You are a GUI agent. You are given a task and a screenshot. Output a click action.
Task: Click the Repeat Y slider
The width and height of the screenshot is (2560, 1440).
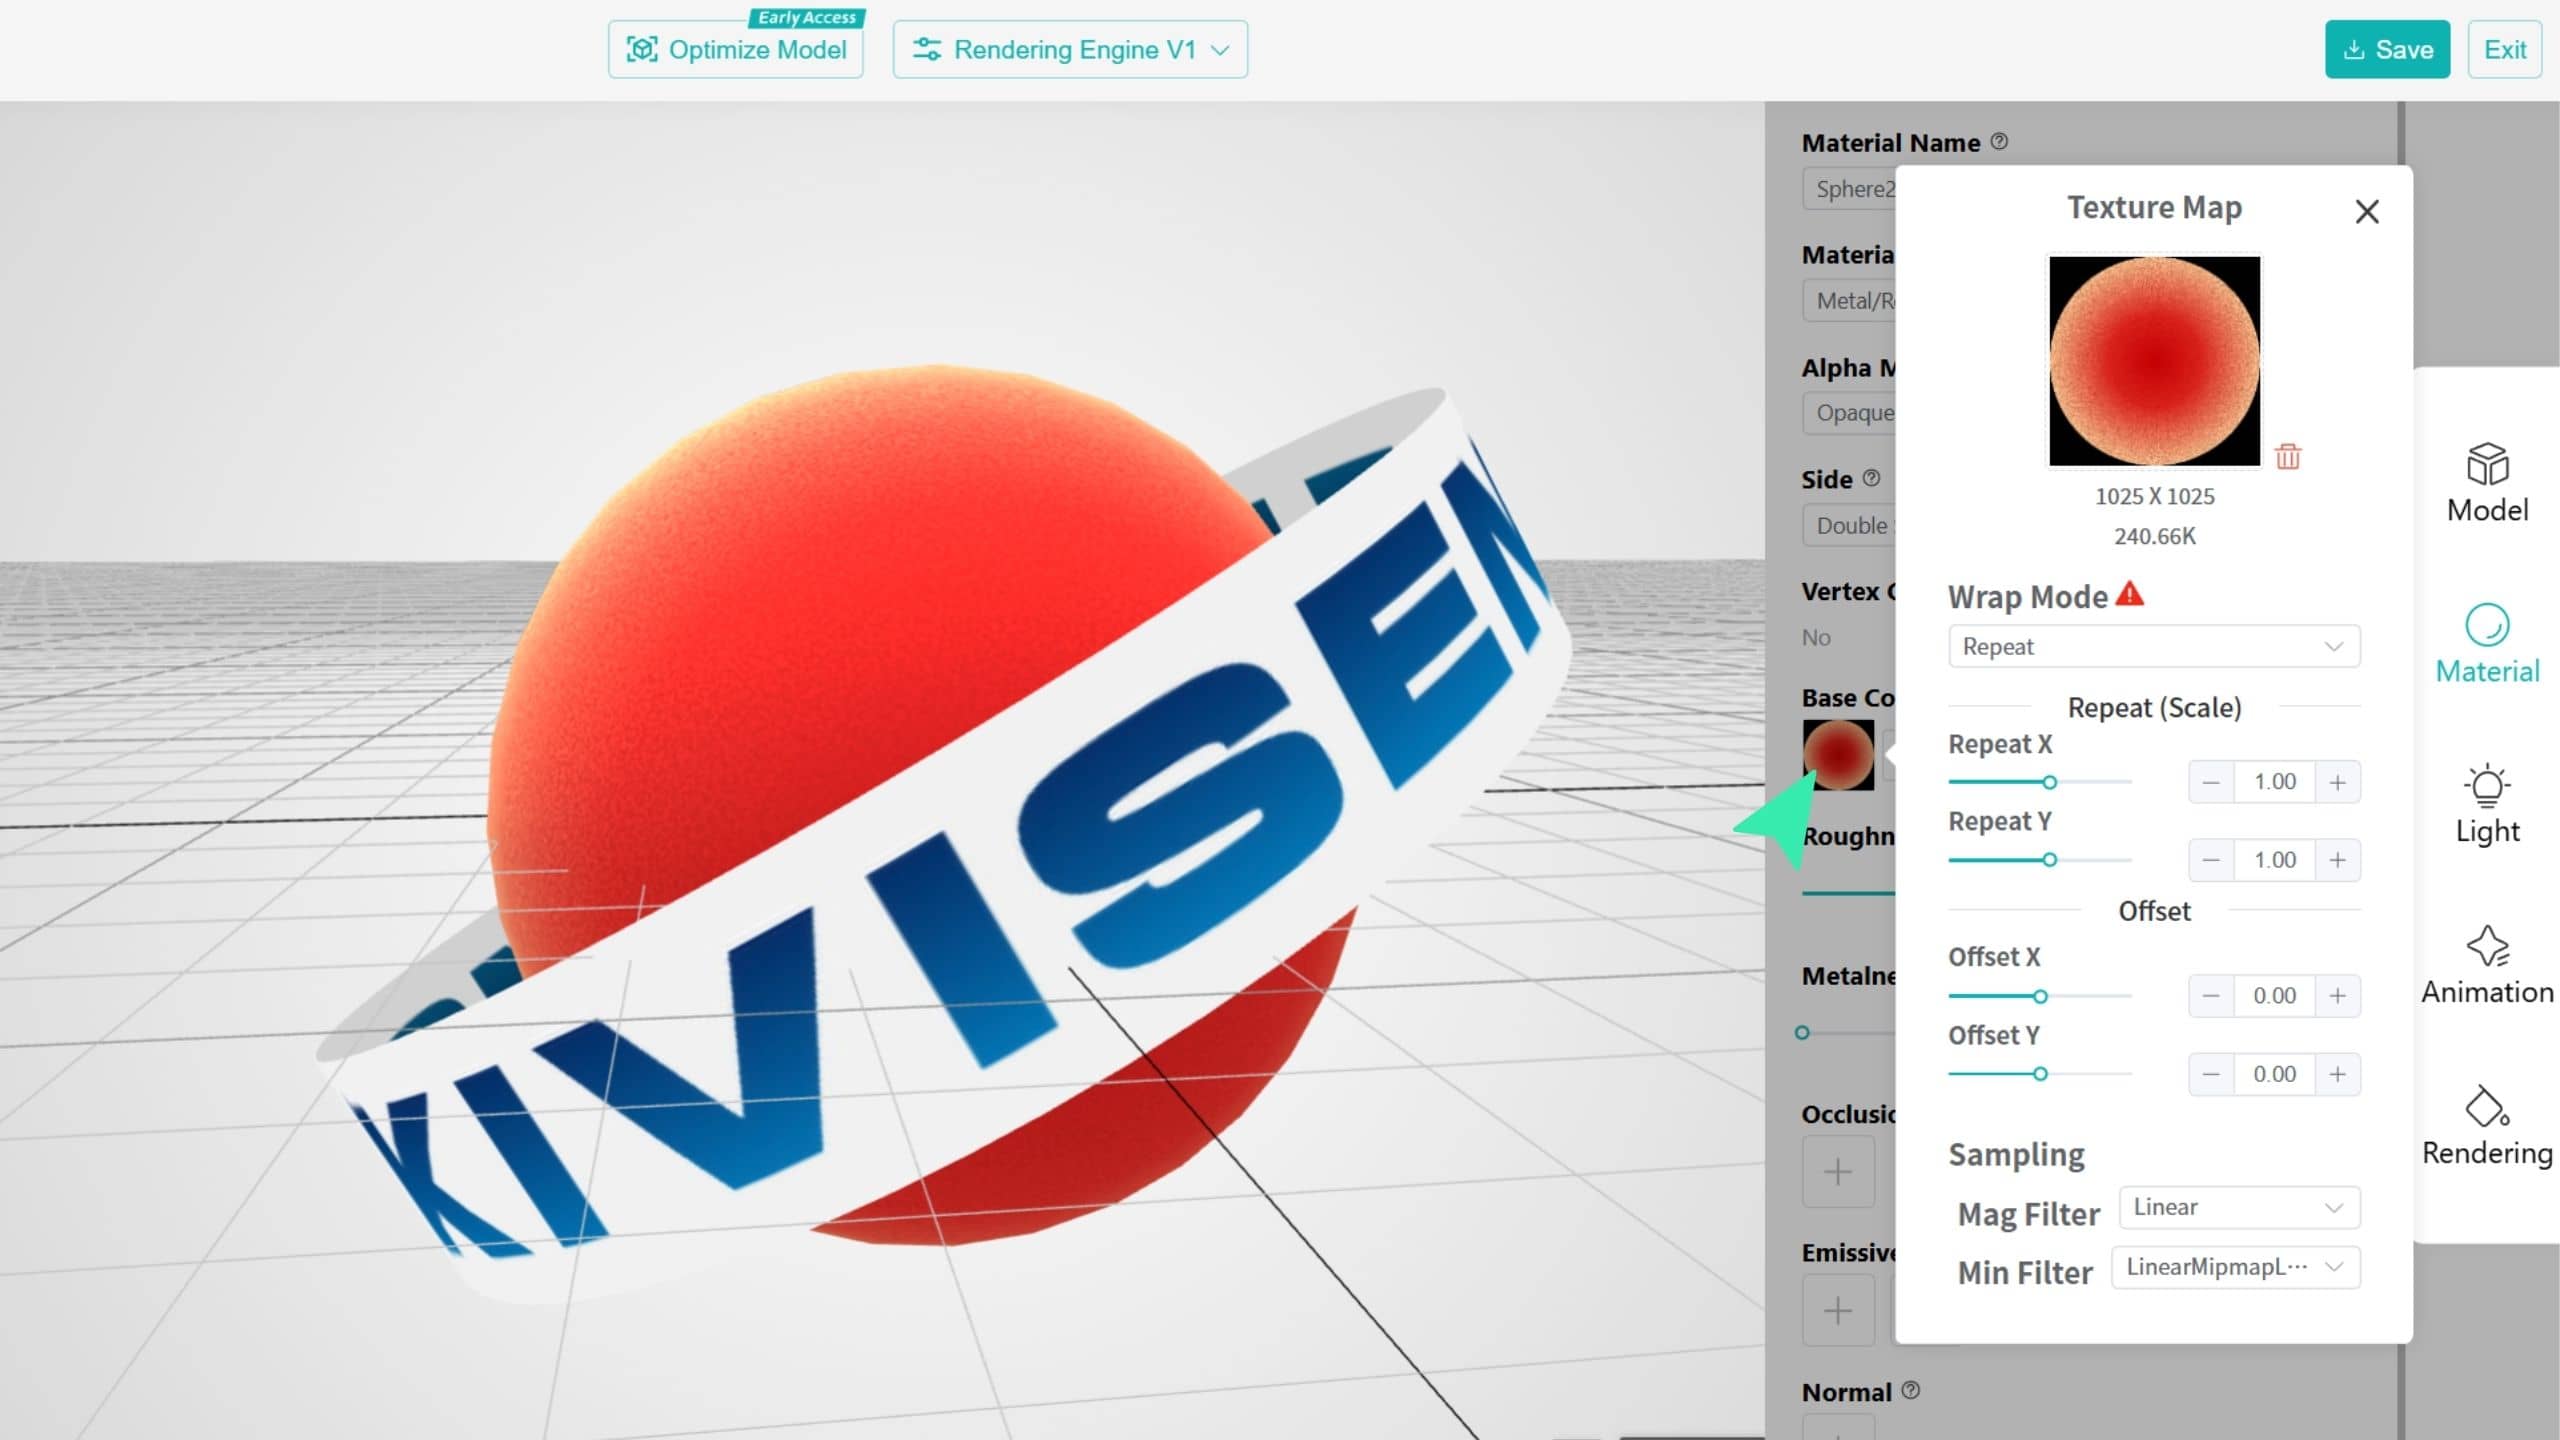[2040, 860]
